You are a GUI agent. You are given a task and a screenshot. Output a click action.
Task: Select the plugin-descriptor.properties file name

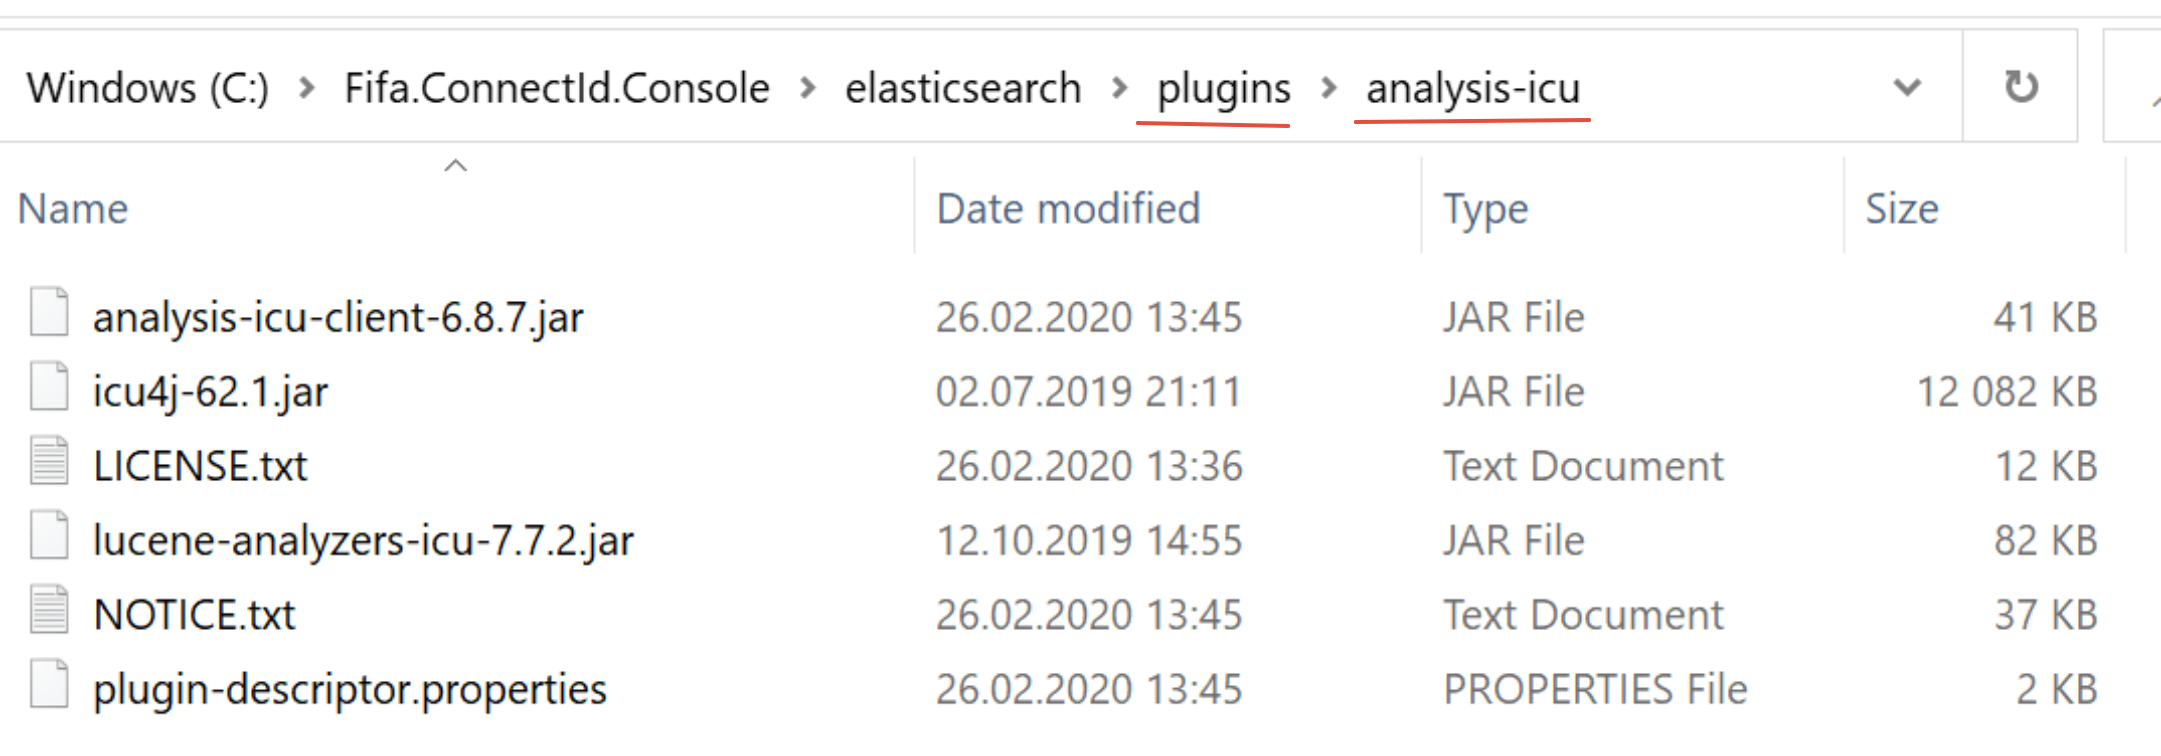click(350, 689)
